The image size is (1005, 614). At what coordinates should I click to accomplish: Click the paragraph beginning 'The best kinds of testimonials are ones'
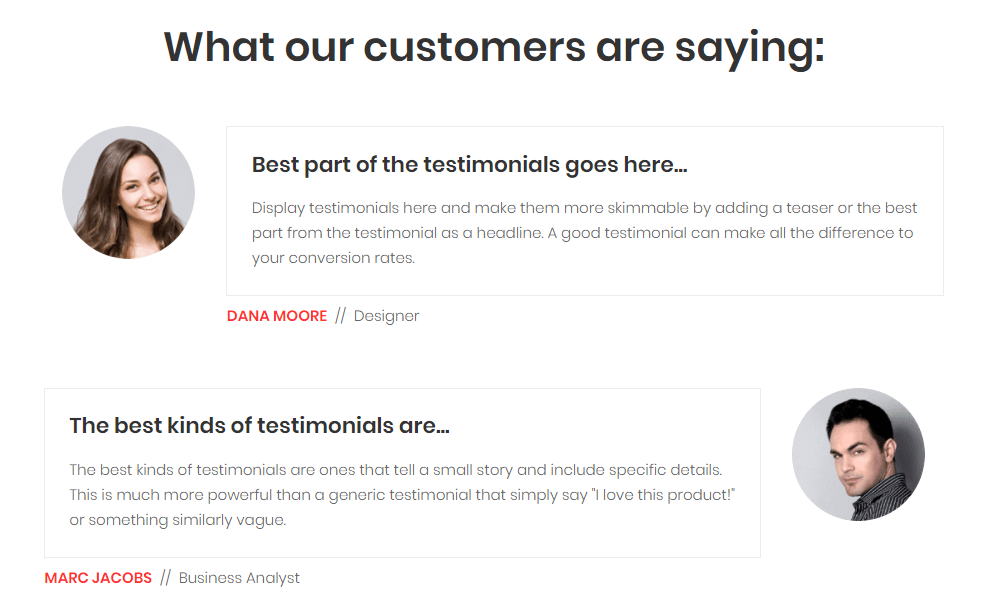(x=403, y=495)
